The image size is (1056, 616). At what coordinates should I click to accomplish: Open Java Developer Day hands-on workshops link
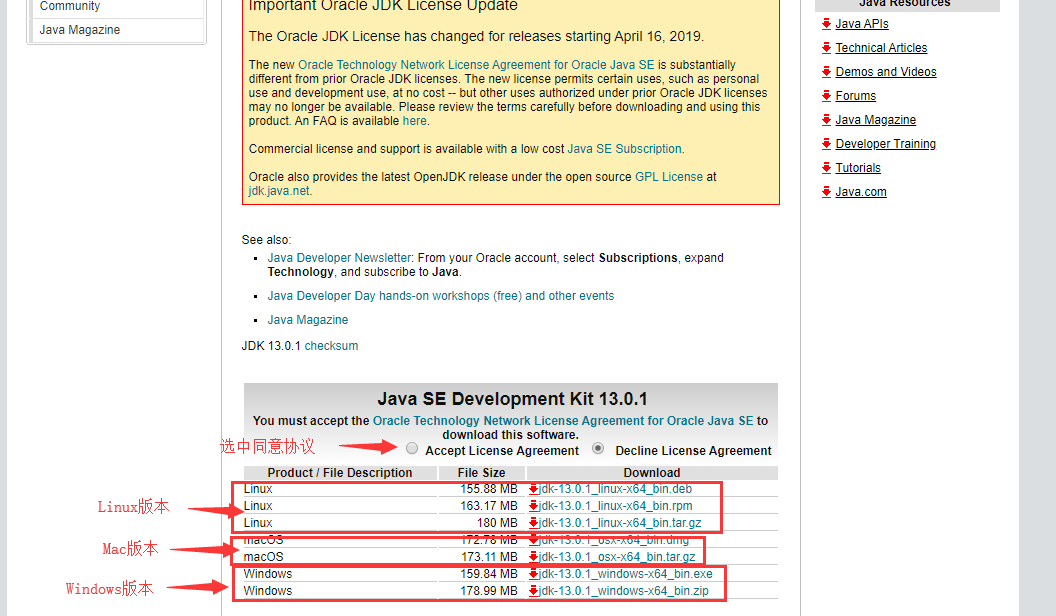pyautogui.click(x=440, y=296)
